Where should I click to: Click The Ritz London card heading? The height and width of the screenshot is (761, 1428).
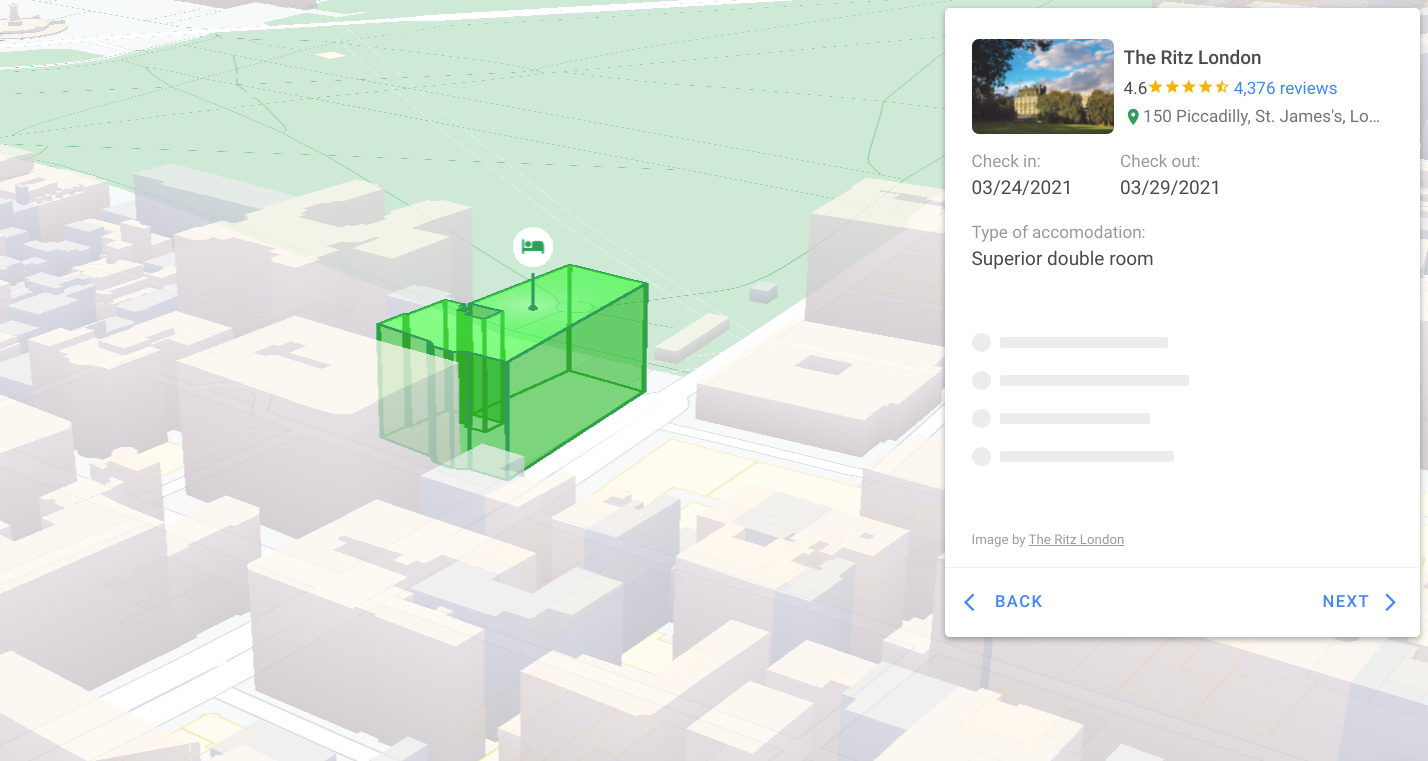1192,58
